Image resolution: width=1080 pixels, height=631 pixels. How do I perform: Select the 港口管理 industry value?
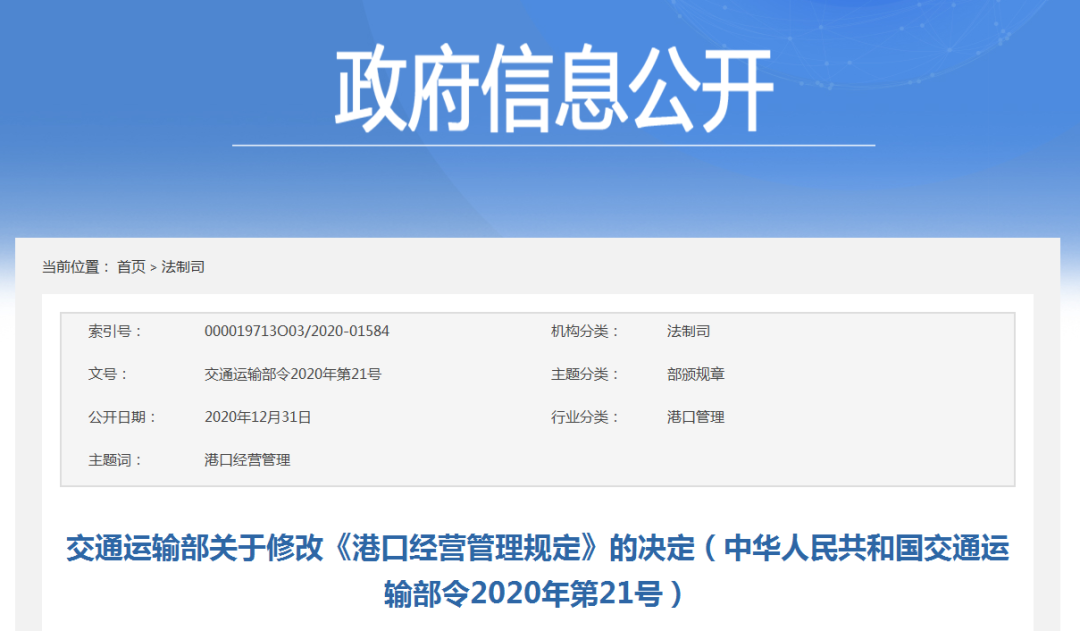point(695,417)
